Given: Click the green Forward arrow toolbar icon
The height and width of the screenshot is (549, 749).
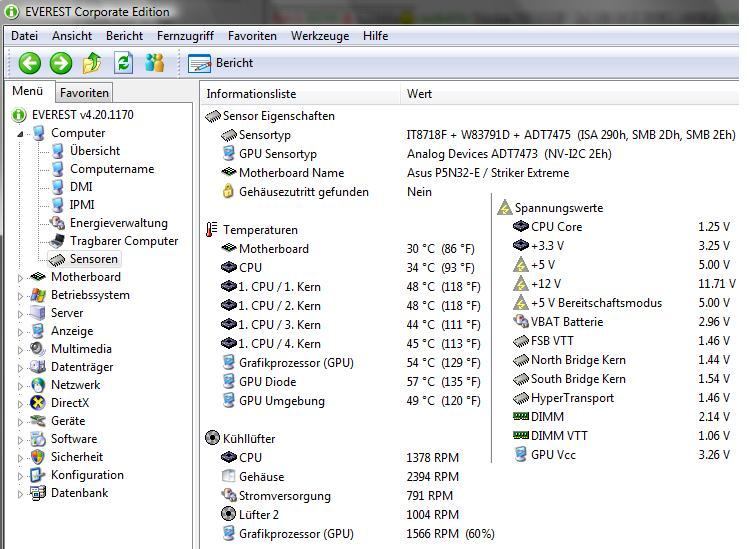Looking at the screenshot, I should (61, 63).
